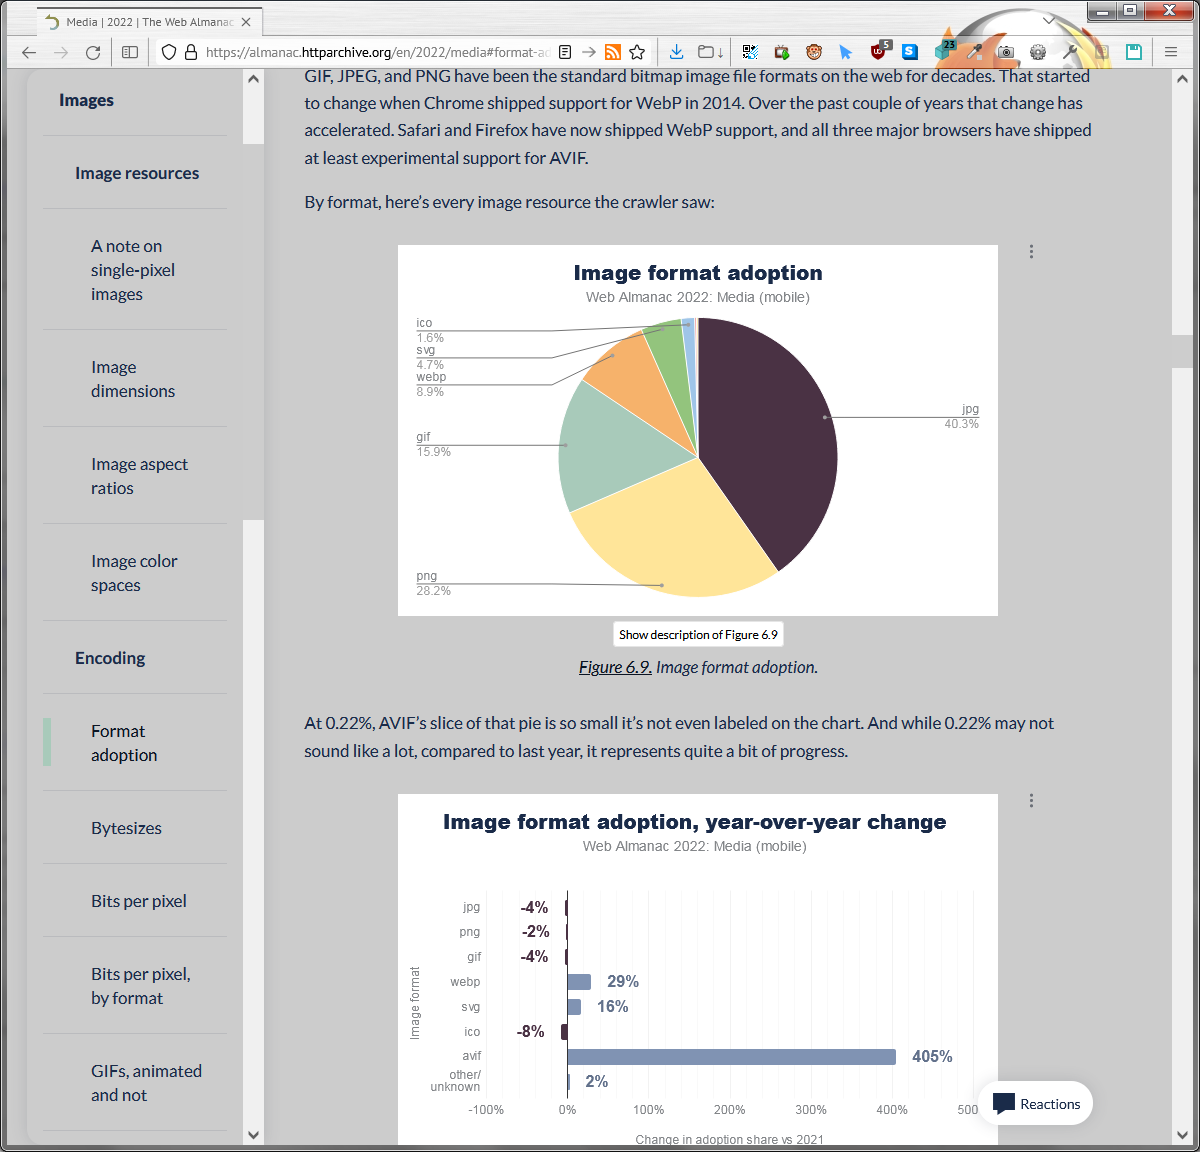Navigate to Image aspect ratios section
This screenshot has width=1200, height=1152.
(x=139, y=476)
